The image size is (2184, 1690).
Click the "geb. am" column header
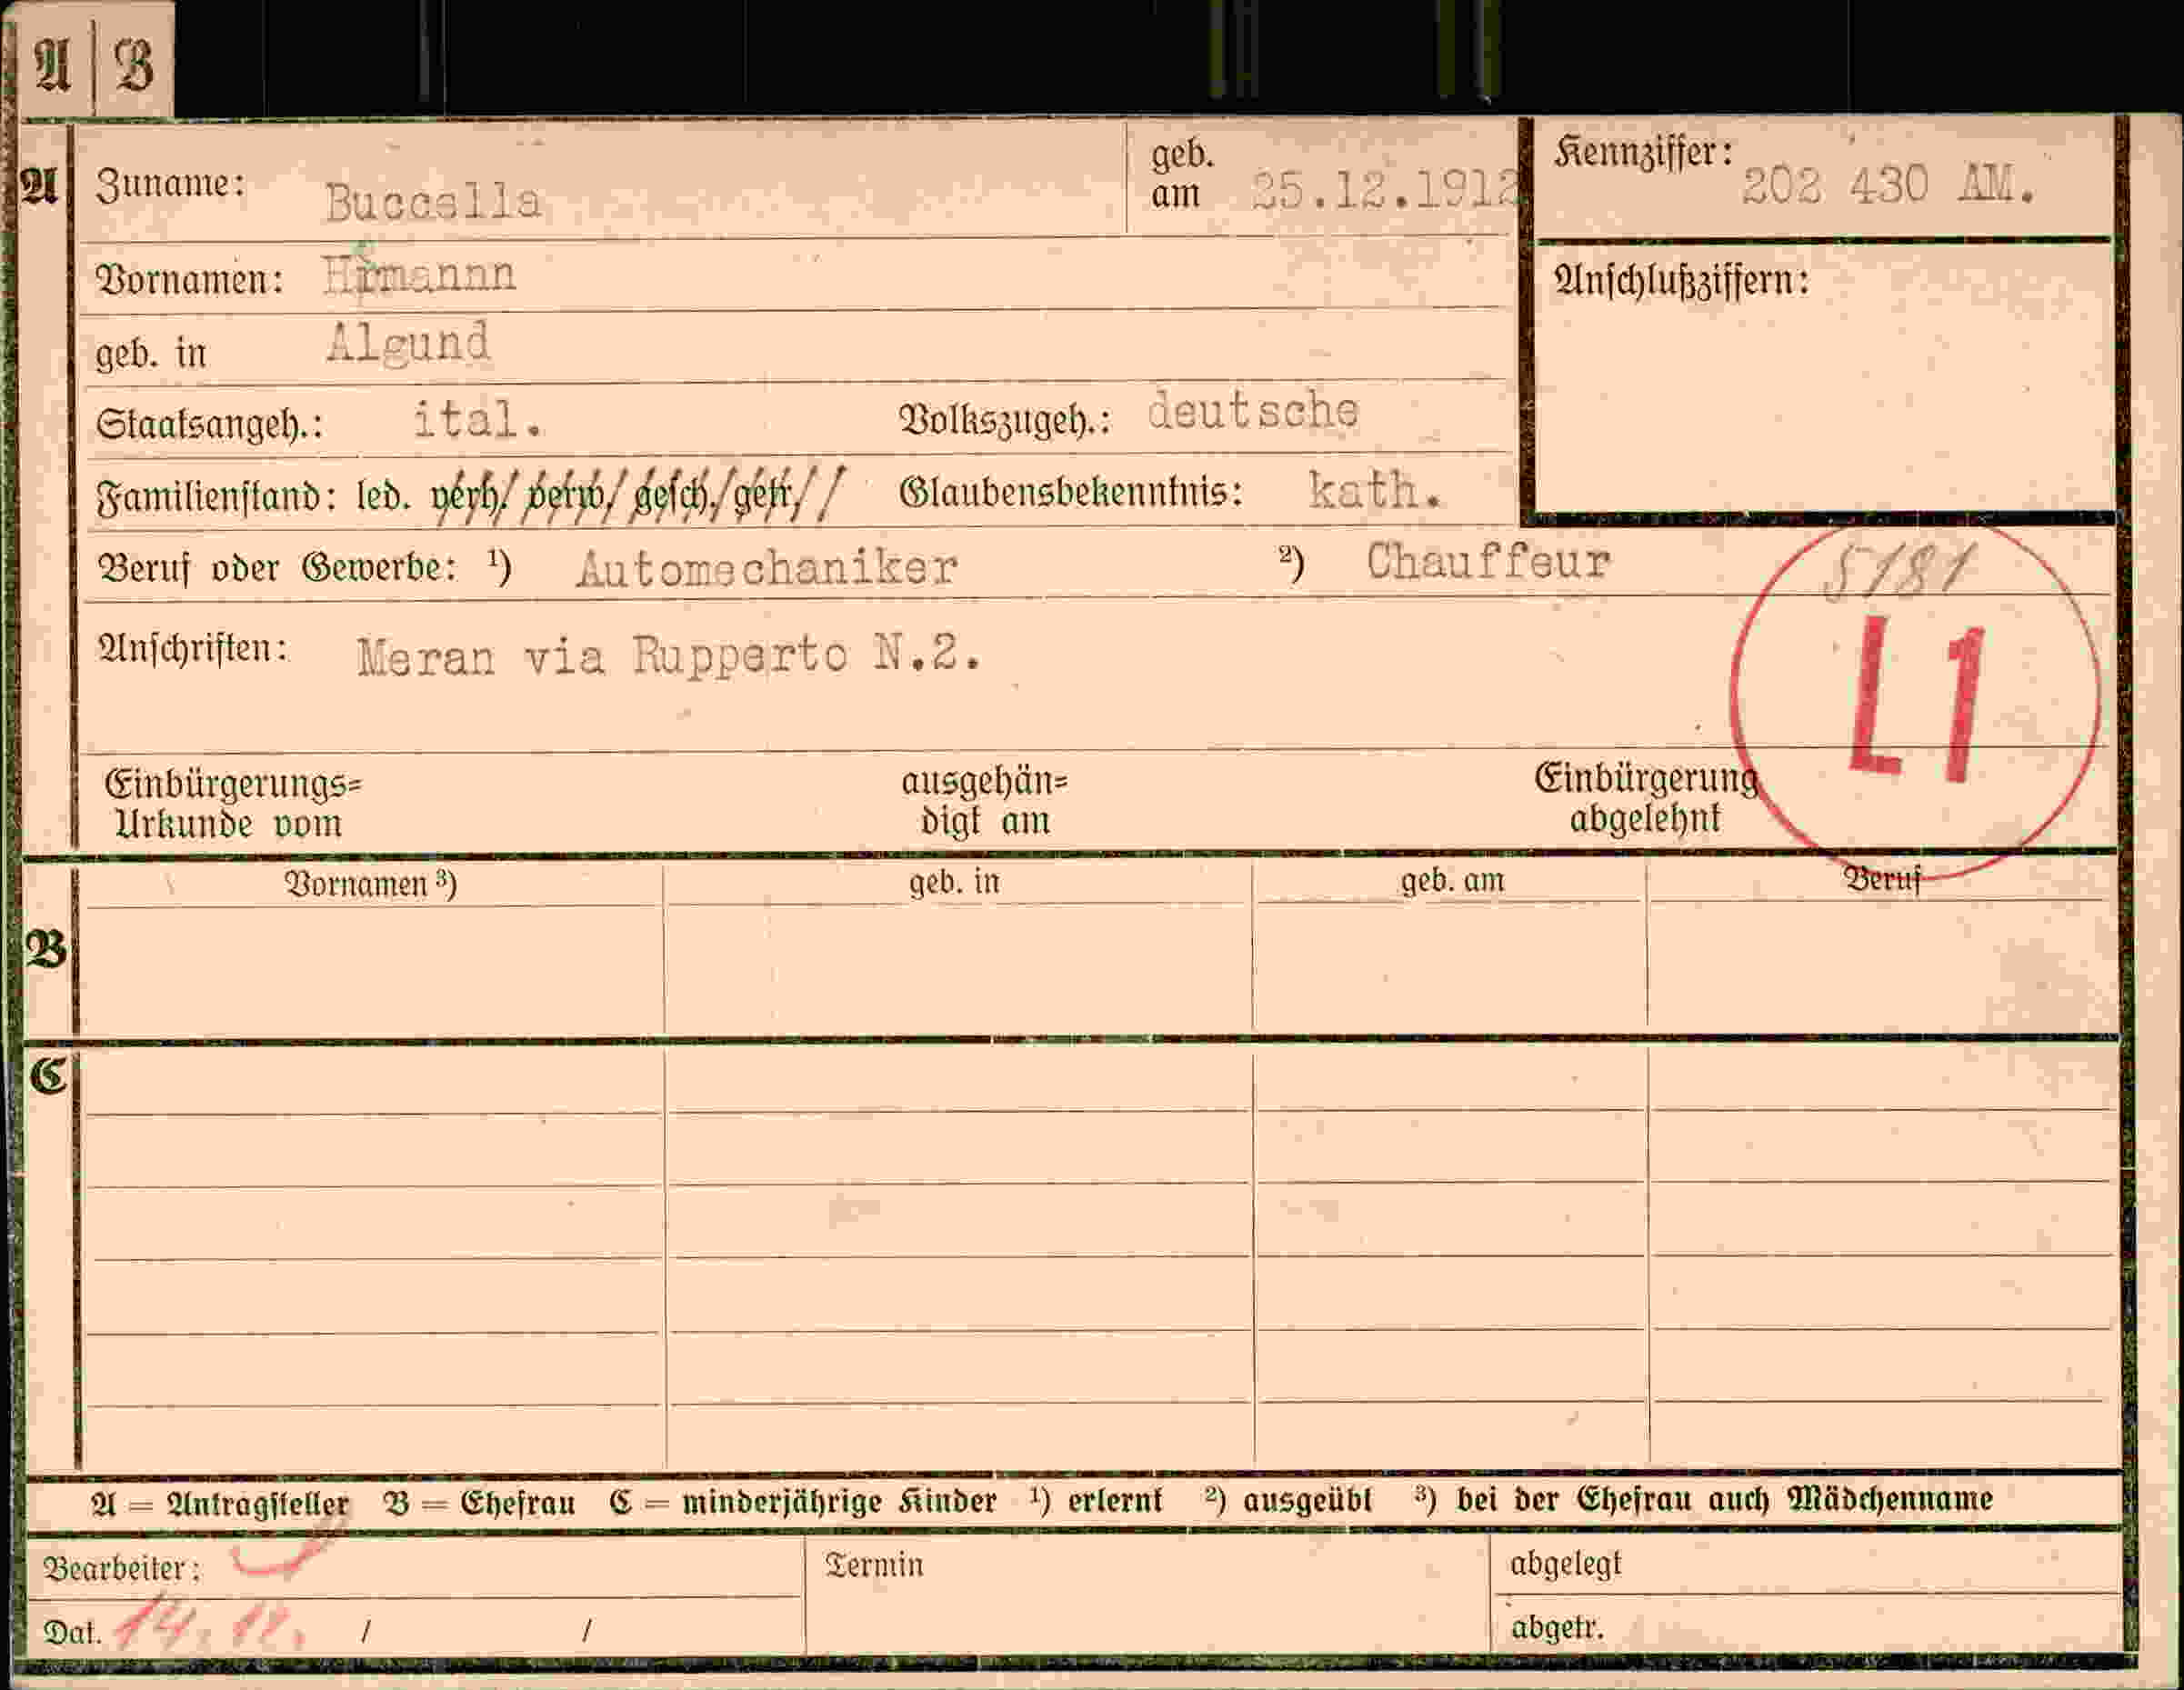1452,881
